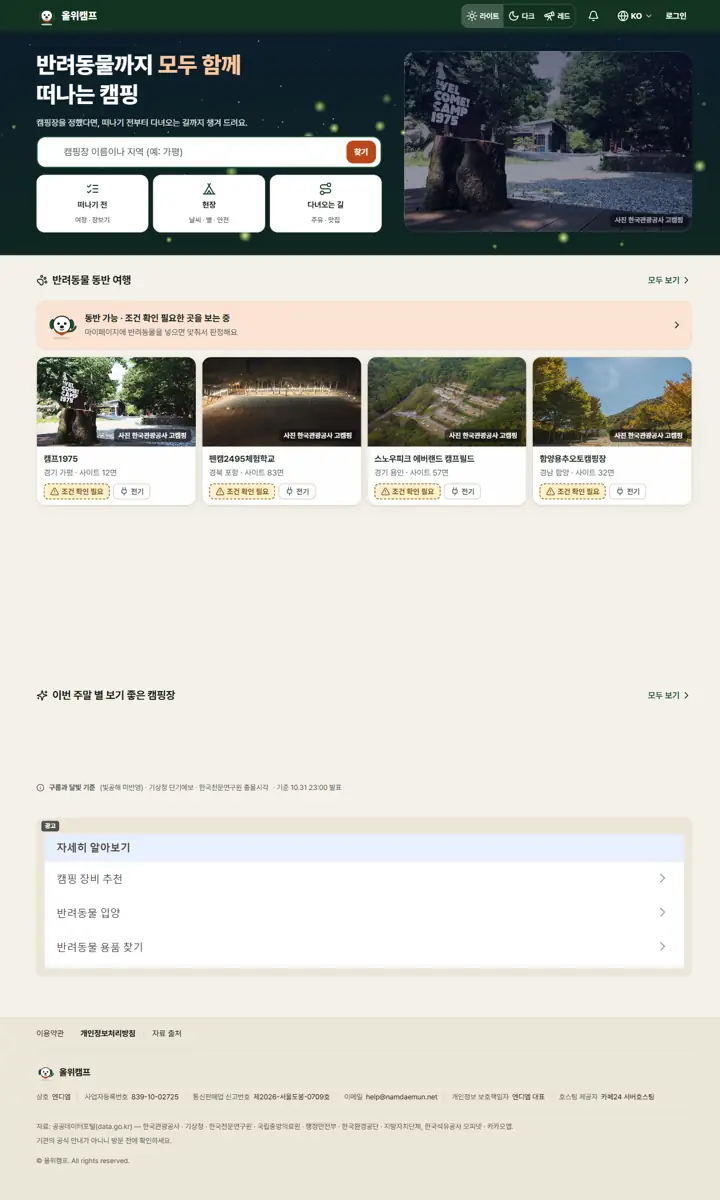Open the 떠나기 전 tab card
The image size is (720, 1200).
click(92, 204)
